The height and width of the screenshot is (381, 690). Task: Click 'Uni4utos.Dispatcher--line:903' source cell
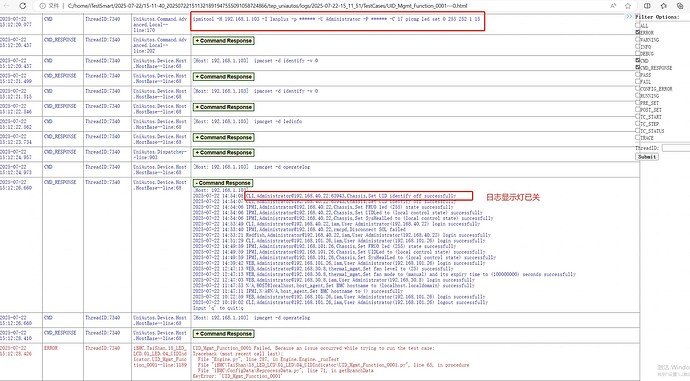(x=160, y=154)
